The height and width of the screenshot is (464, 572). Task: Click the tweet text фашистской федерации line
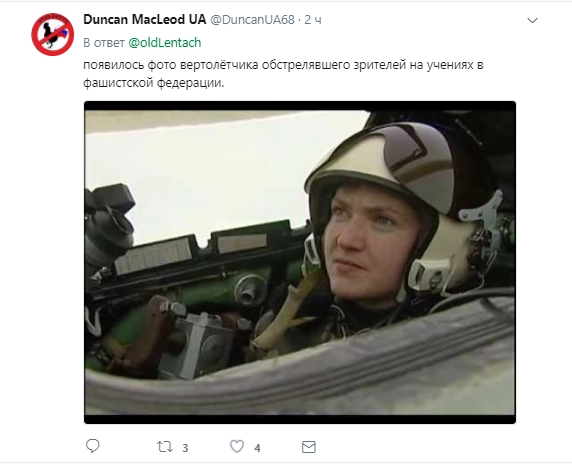[154, 83]
